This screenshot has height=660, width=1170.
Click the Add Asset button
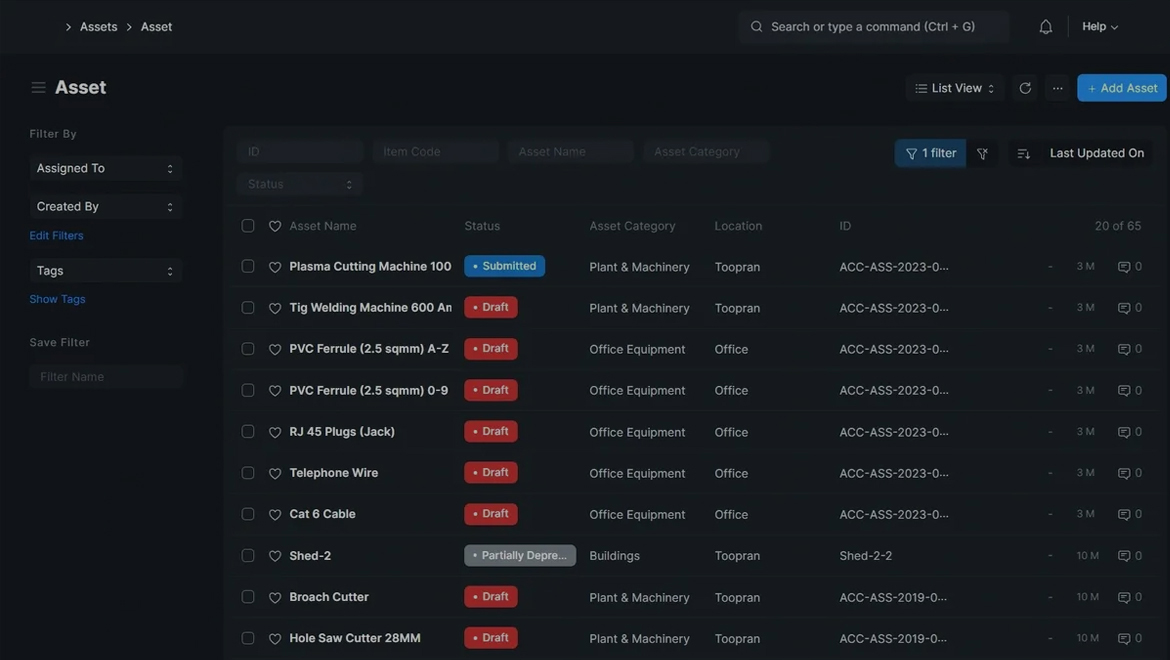(x=1121, y=88)
